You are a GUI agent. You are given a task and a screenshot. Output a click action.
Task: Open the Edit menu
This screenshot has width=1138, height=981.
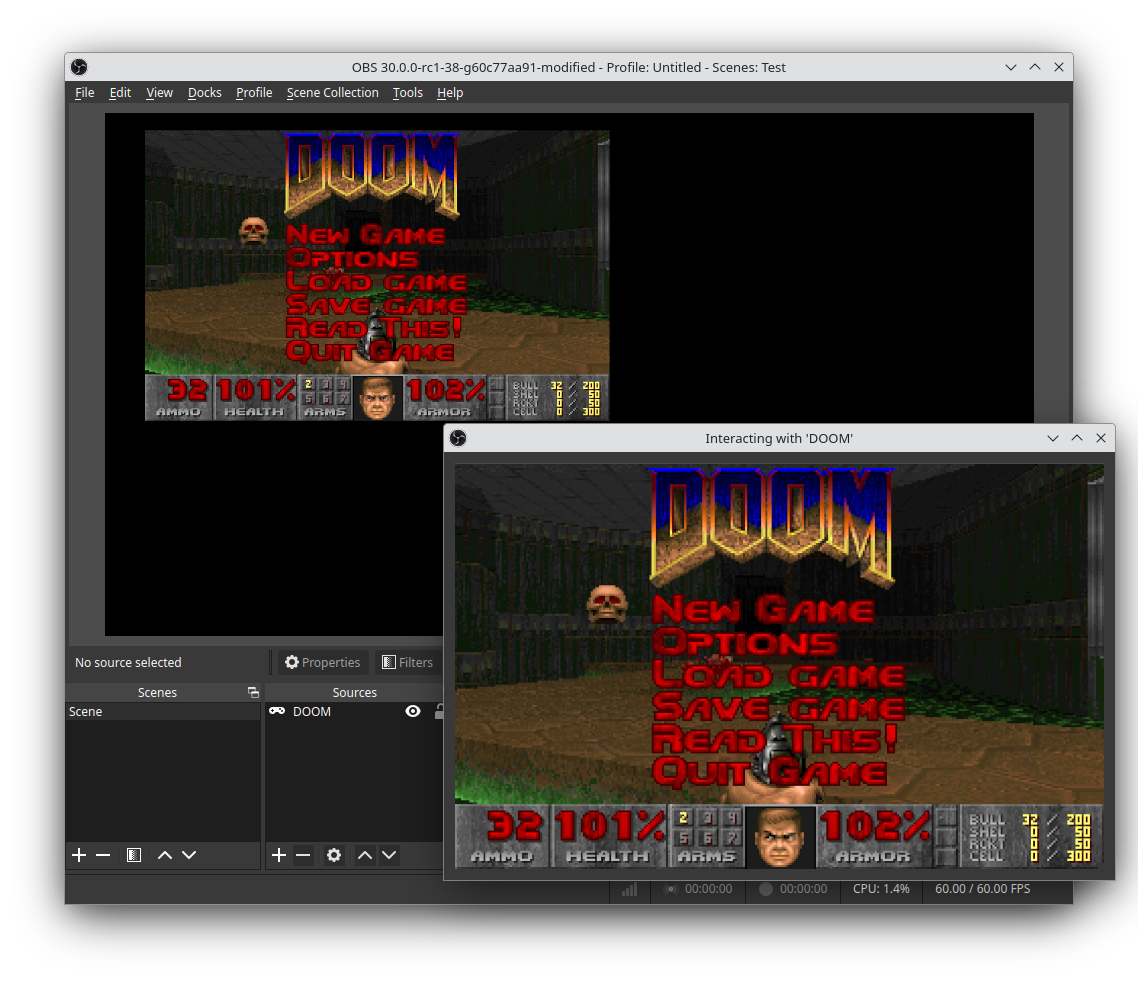click(120, 93)
